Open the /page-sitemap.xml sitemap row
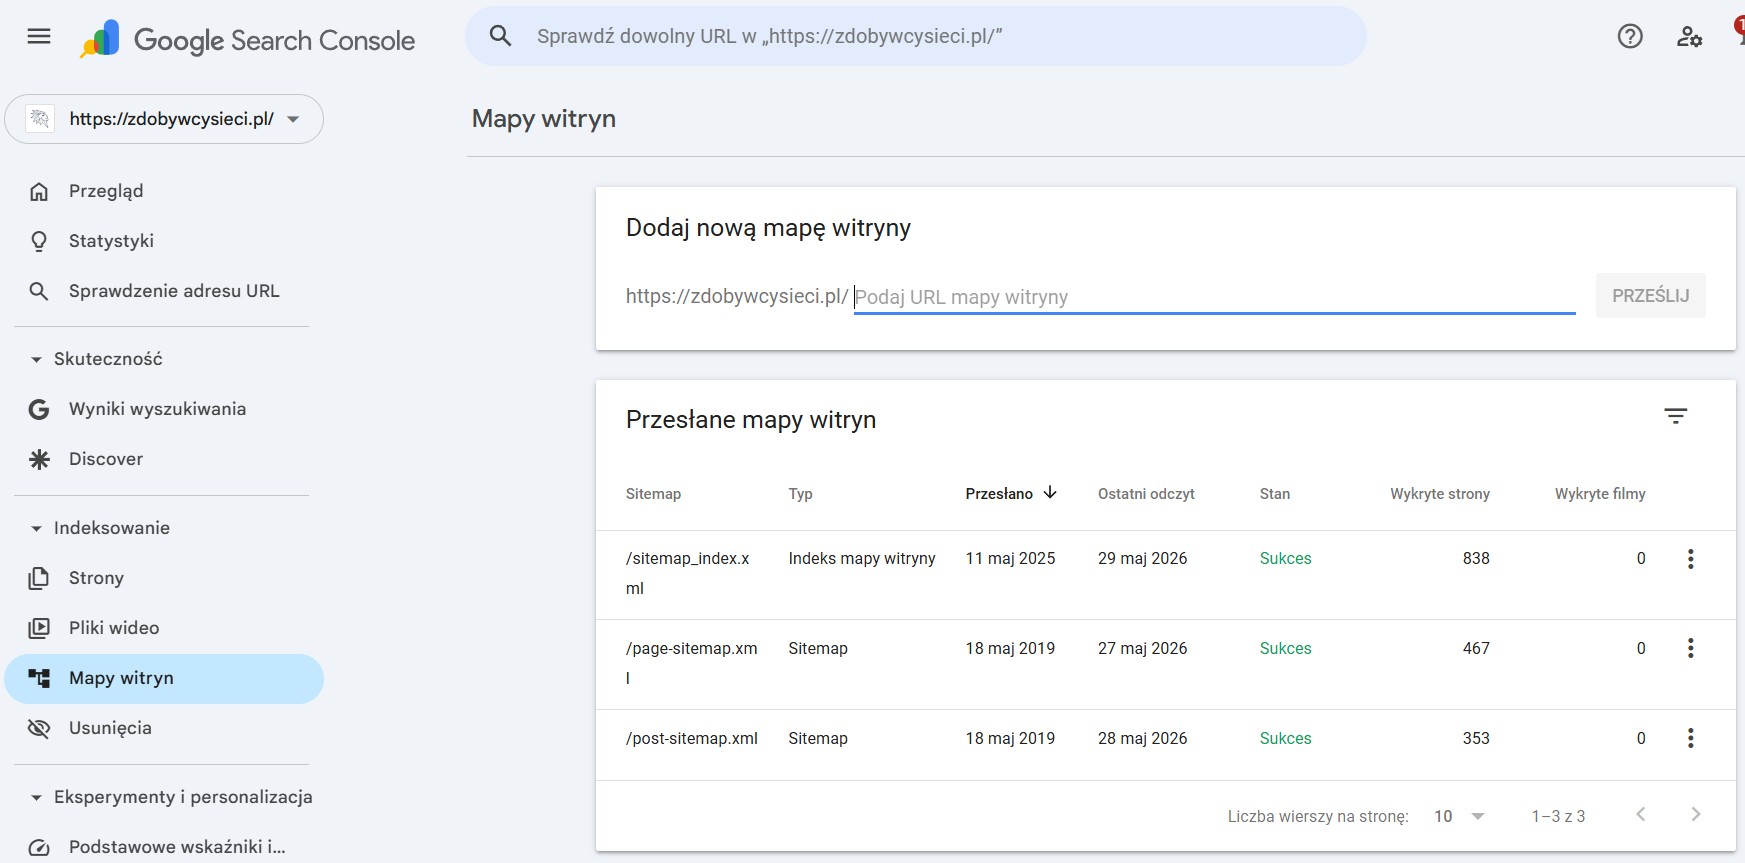This screenshot has width=1745, height=863. [x=1165, y=664]
